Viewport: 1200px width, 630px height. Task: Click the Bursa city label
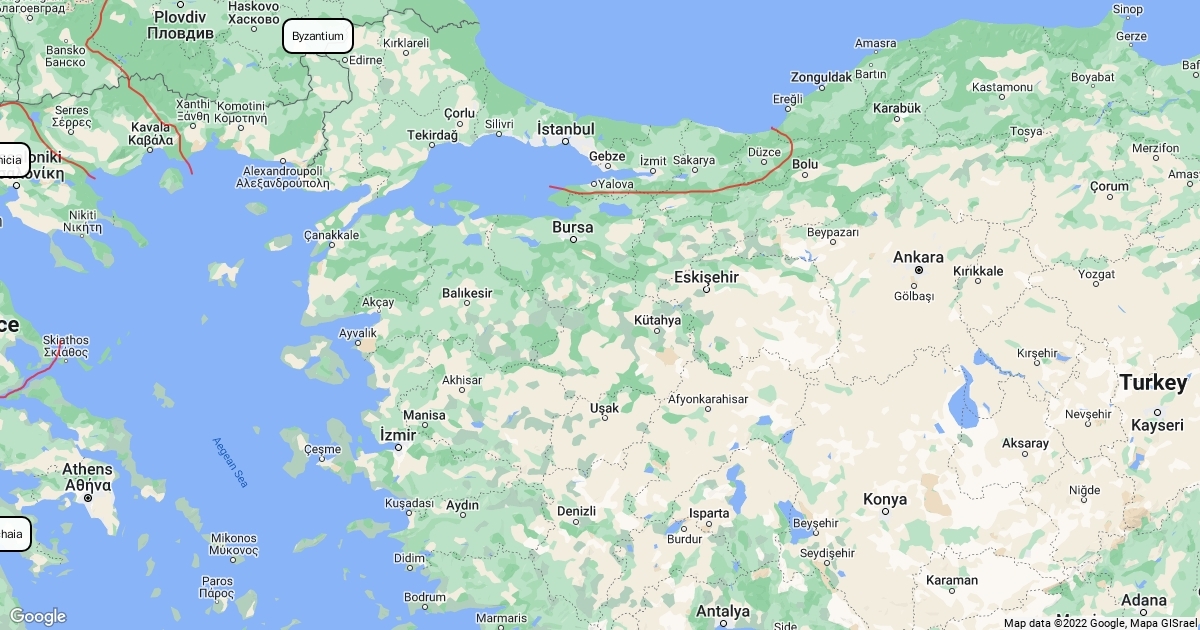pos(573,228)
